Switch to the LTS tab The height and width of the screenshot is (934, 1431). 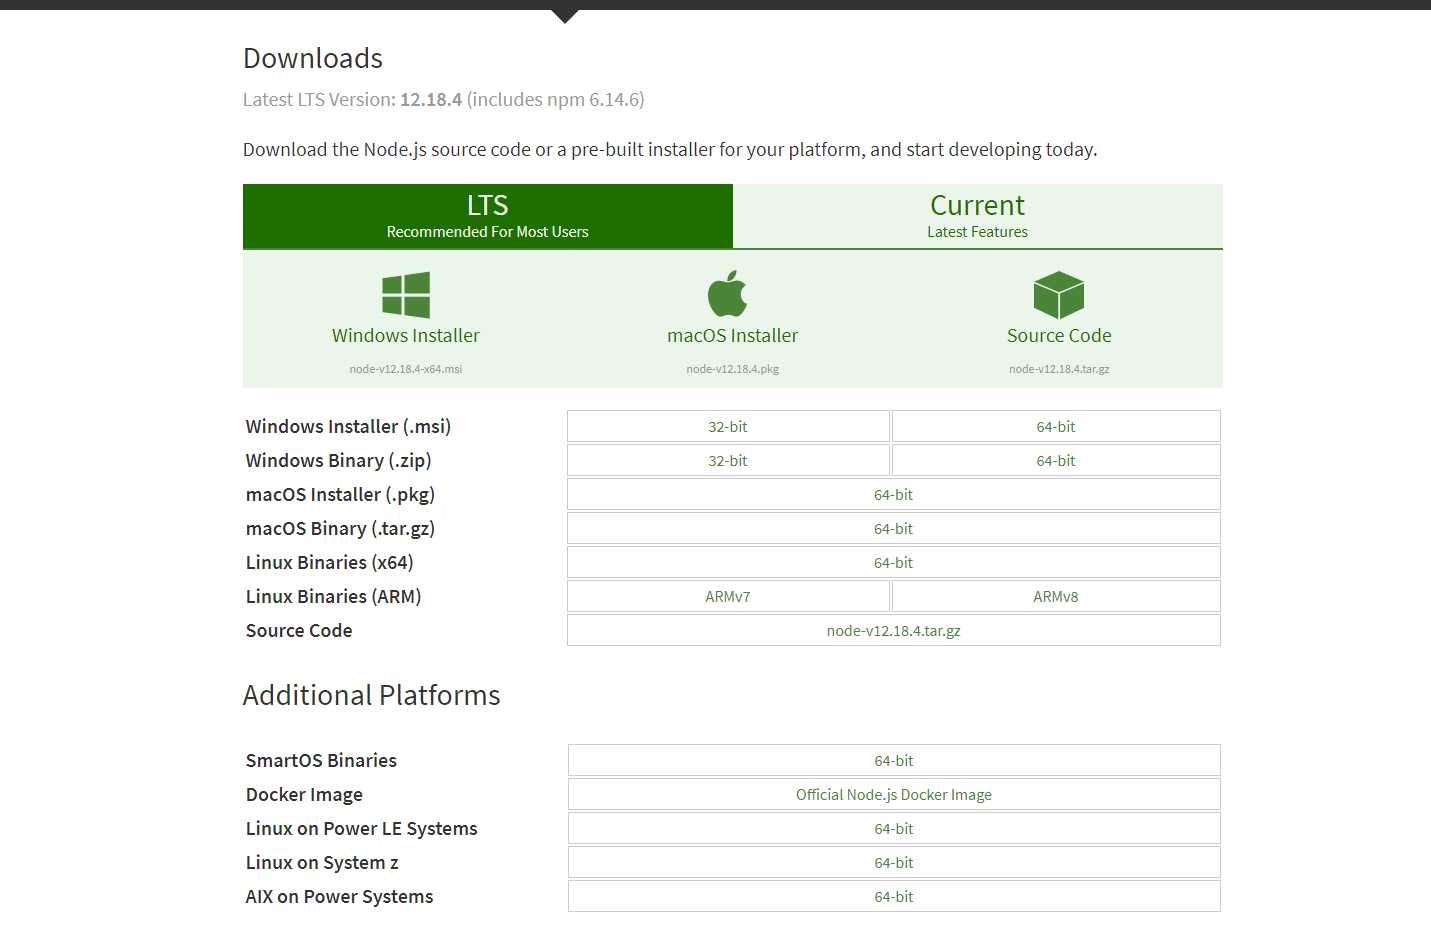coord(488,216)
